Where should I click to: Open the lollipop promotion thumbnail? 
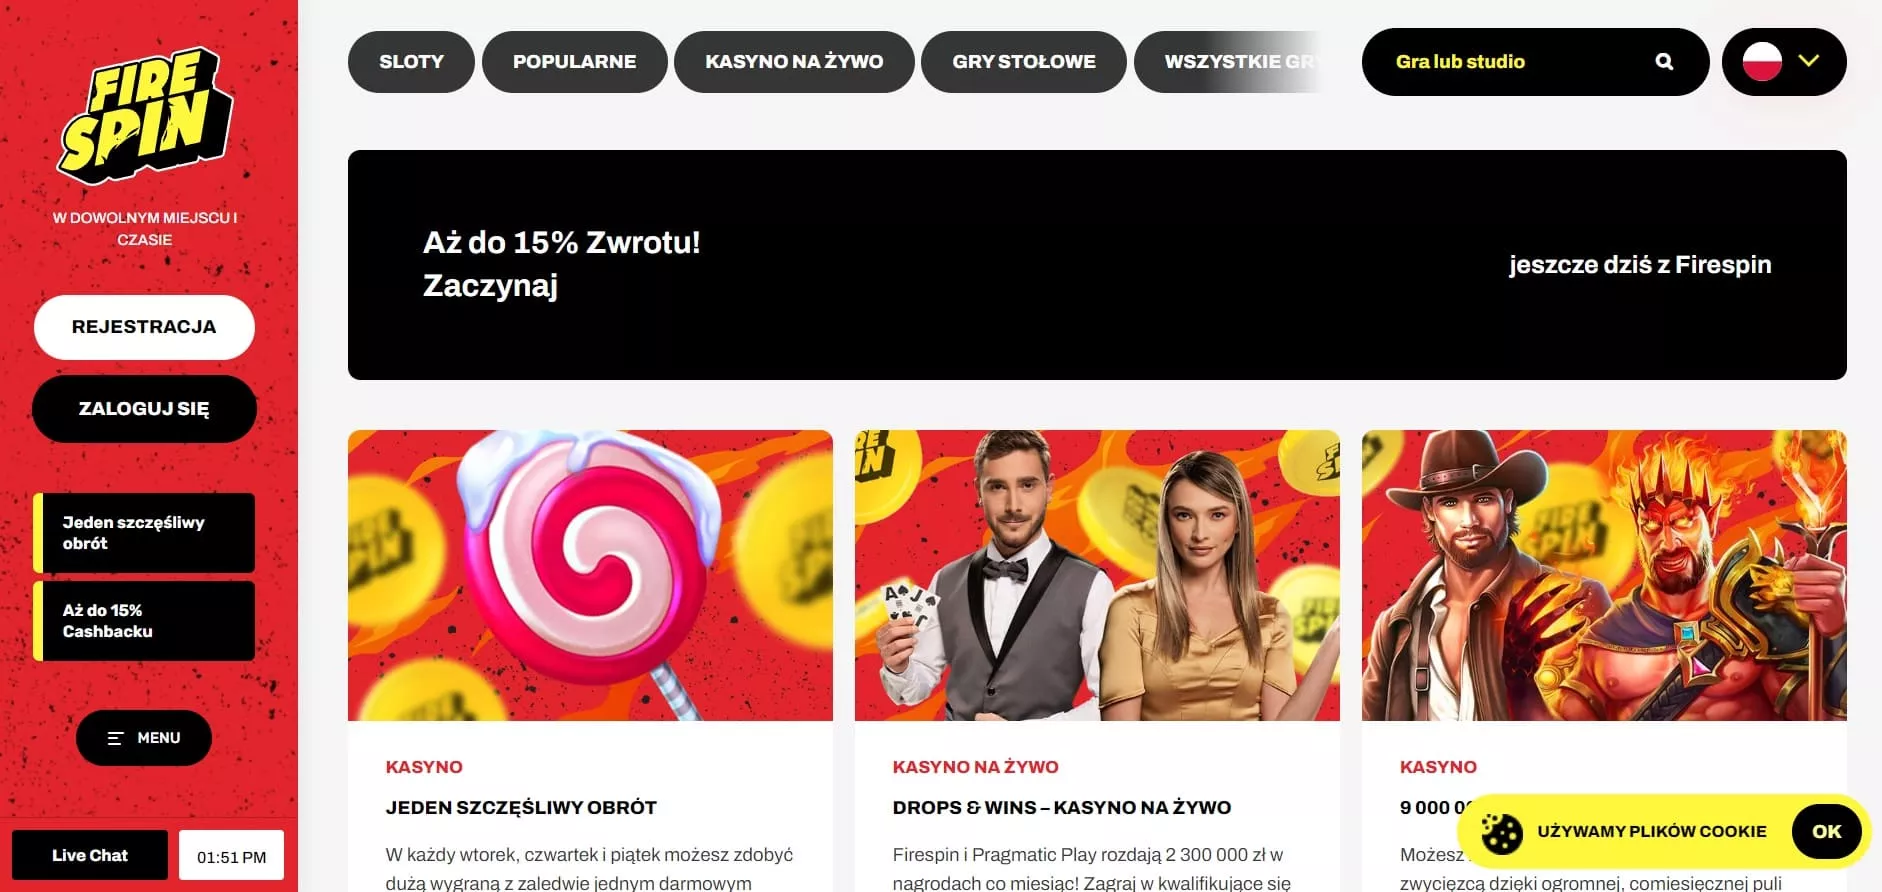(590, 576)
